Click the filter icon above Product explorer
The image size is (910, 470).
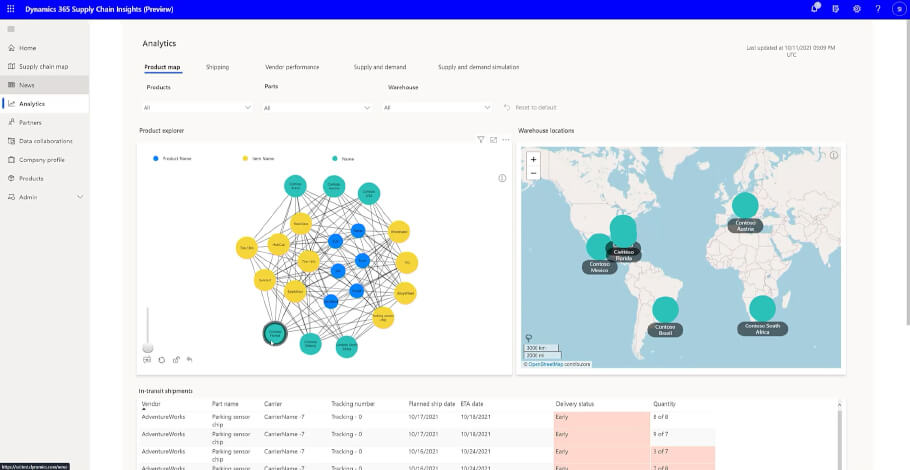(481, 140)
